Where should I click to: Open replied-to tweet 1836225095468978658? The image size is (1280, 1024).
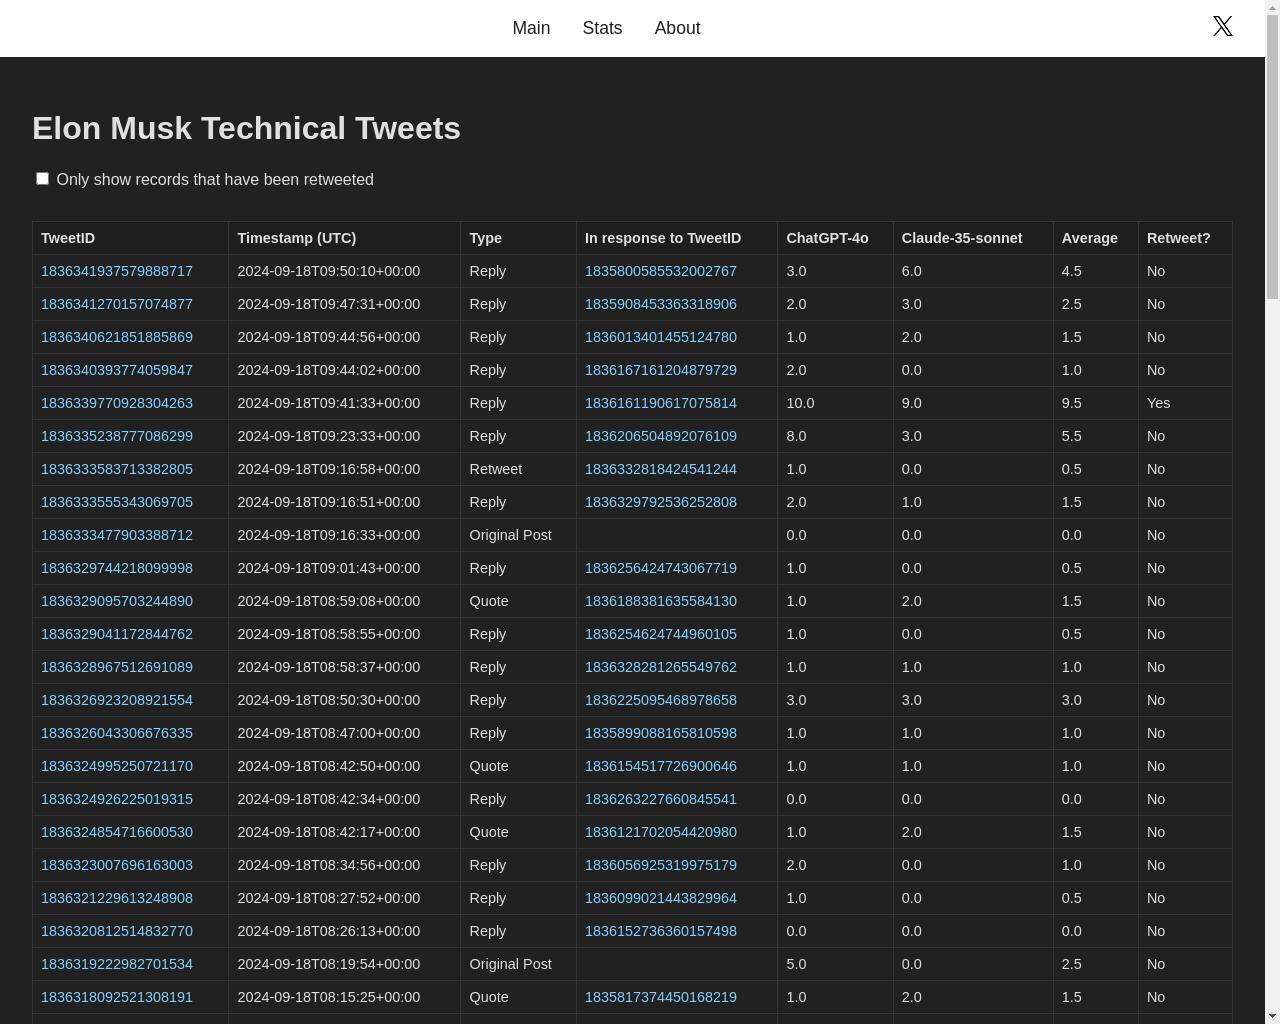click(x=661, y=700)
